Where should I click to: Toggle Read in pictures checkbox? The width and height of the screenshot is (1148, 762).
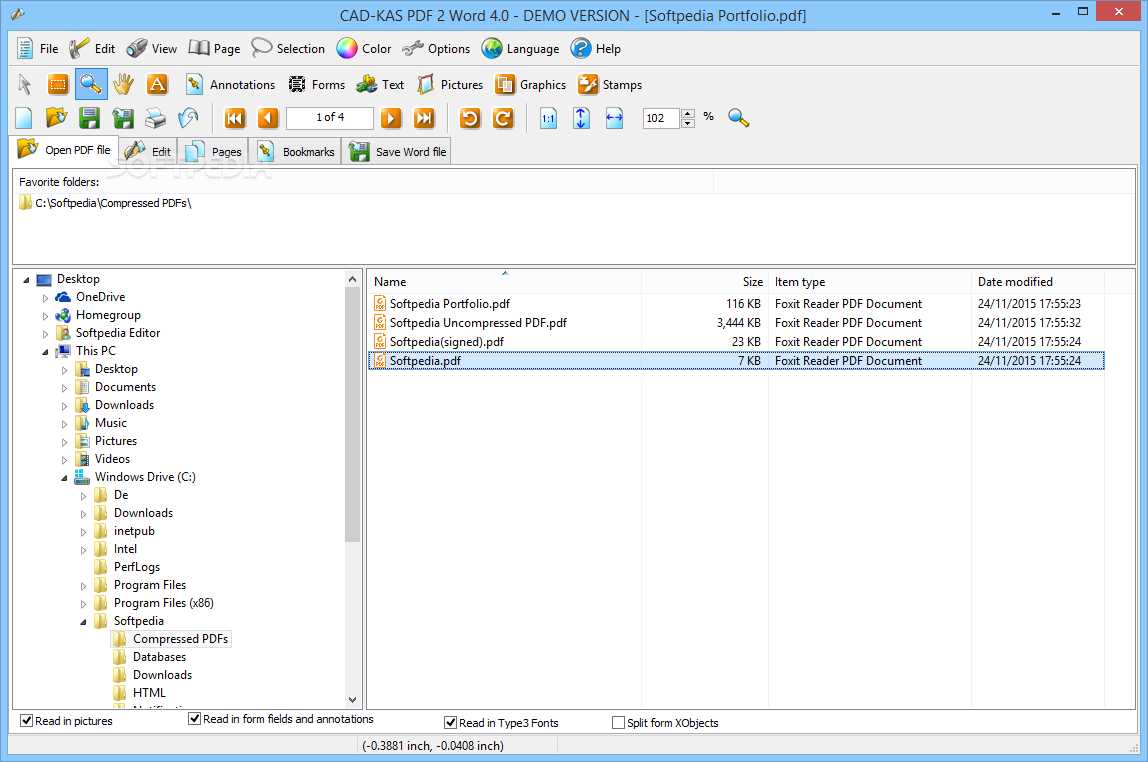(x=26, y=721)
